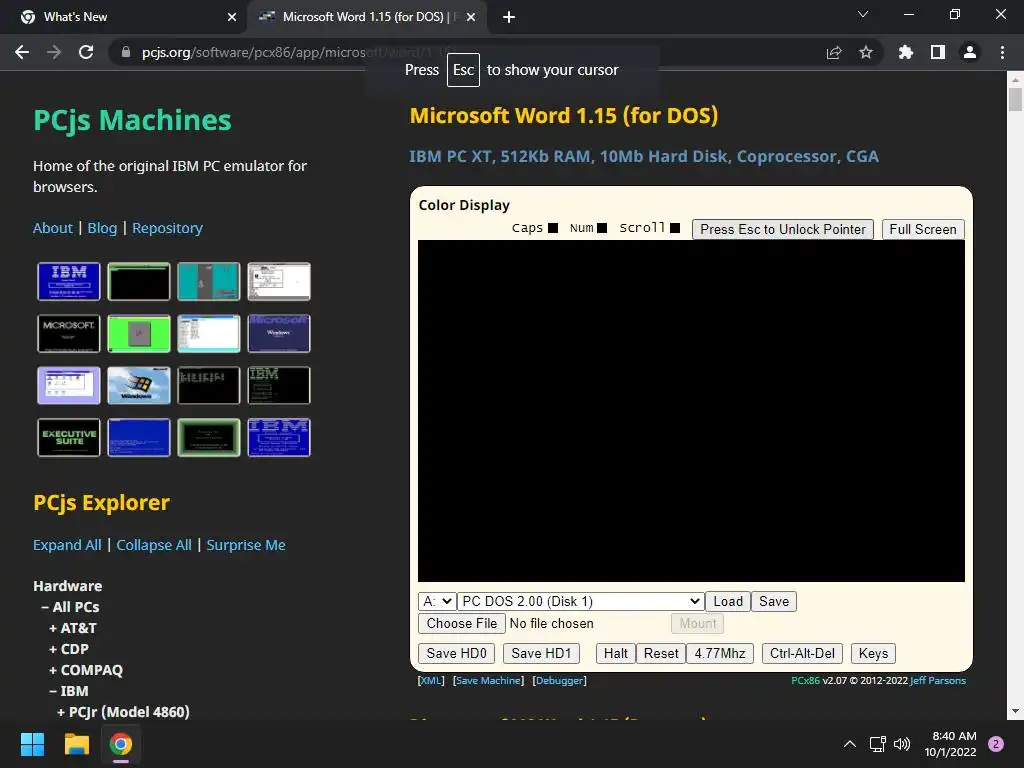1024x768 pixels.
Task: Click the Save HD1 button
Action: [x=541, y=654]
